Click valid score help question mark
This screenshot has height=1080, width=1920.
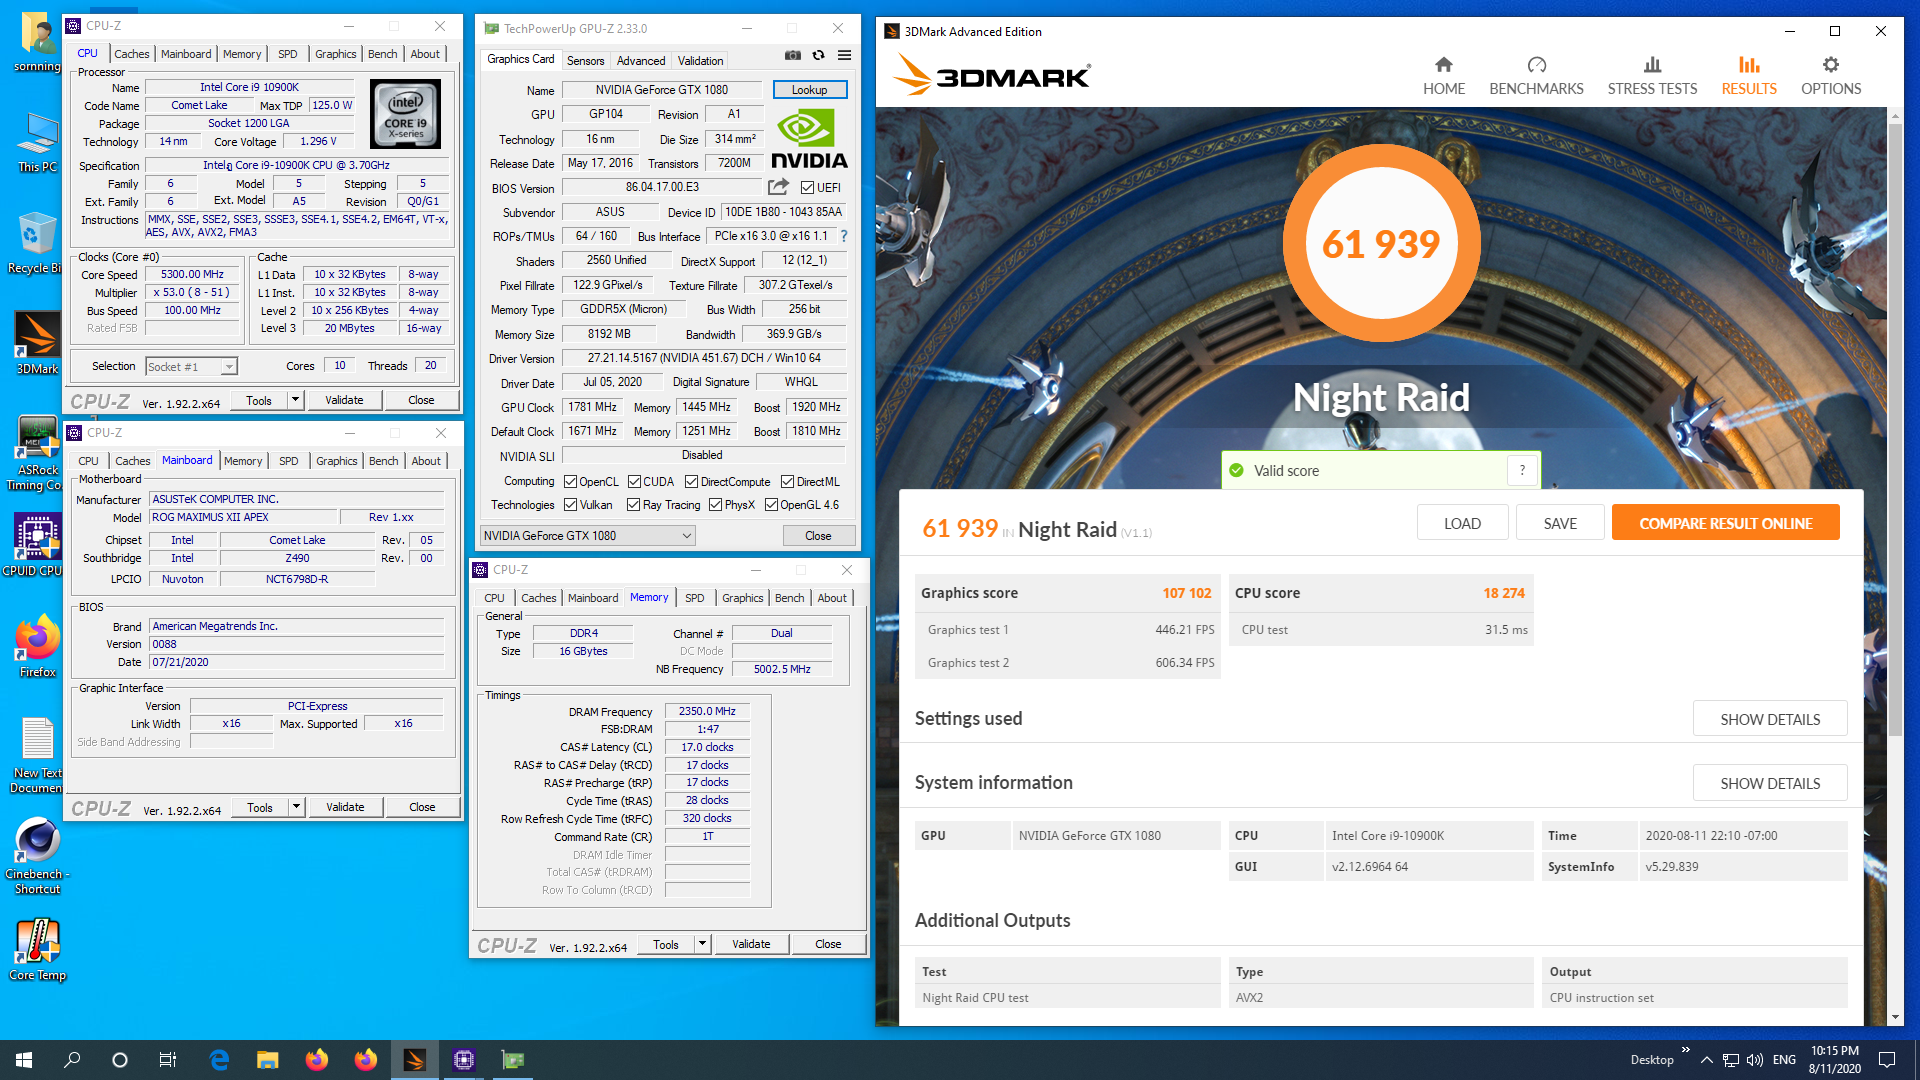(1522, 470)
